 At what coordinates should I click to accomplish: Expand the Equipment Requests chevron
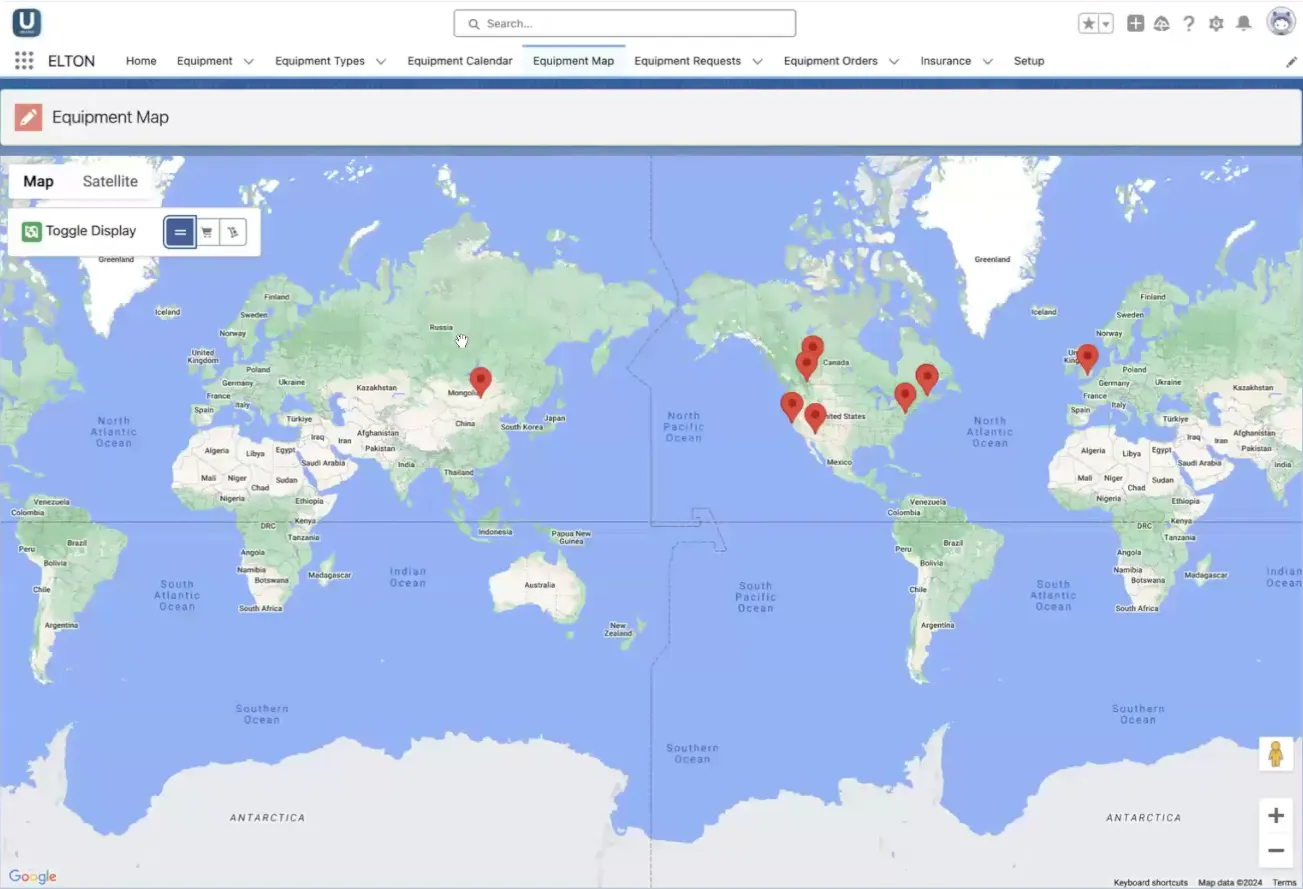tap(757, 62)
